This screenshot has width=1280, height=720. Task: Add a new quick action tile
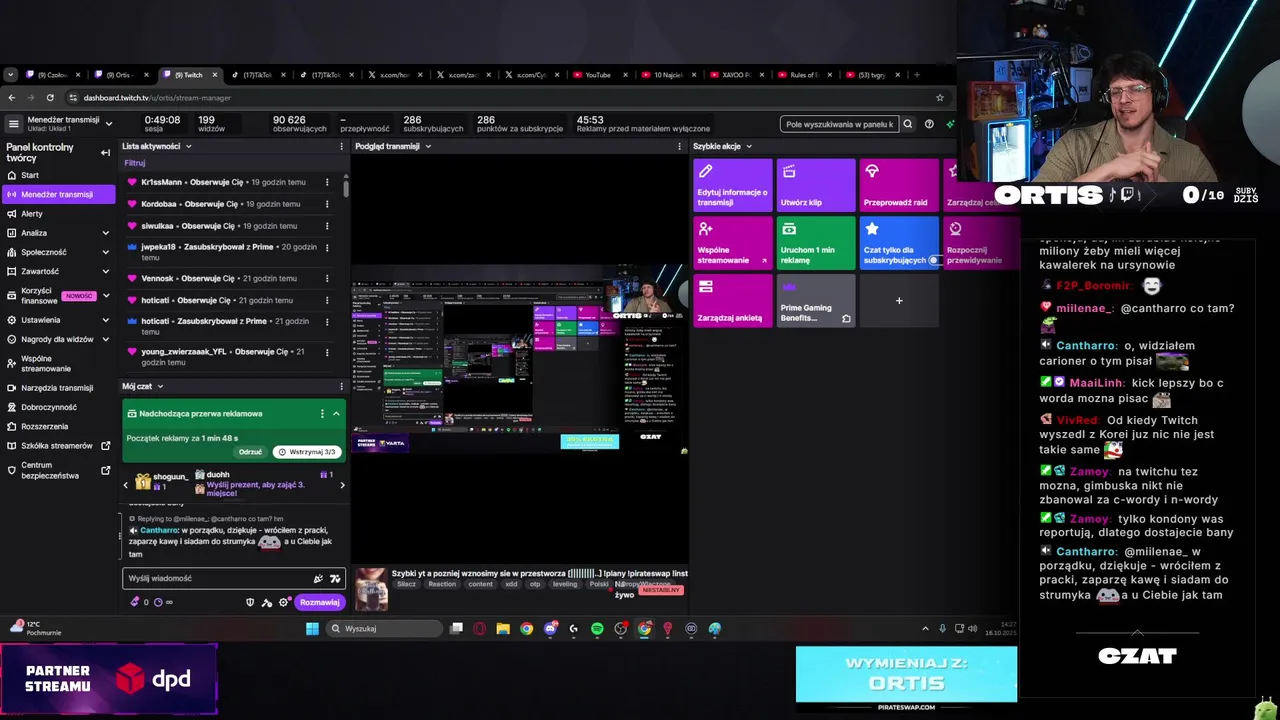(899, 301)
